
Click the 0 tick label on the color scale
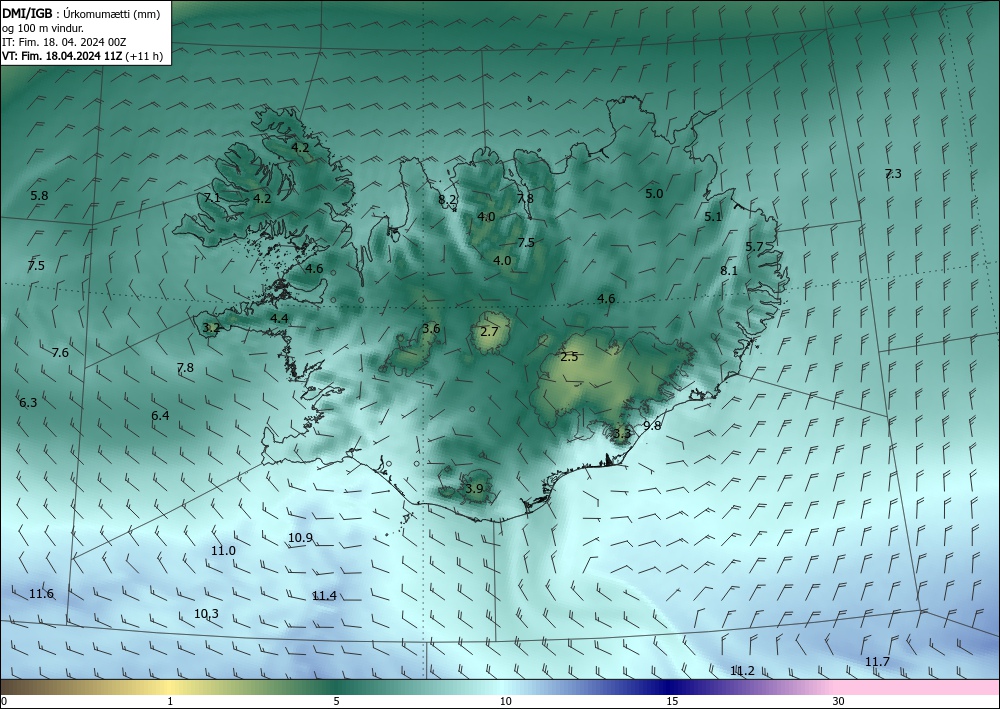coord(4,701)
